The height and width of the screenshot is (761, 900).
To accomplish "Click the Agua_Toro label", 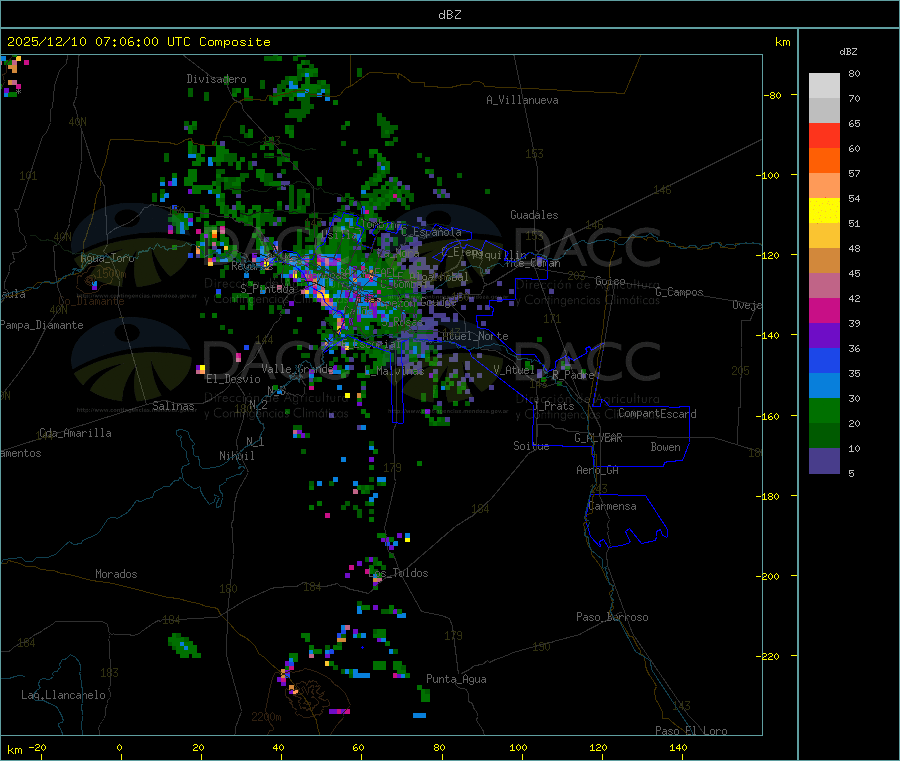I will pyautogui.click(x=107, y=258).
